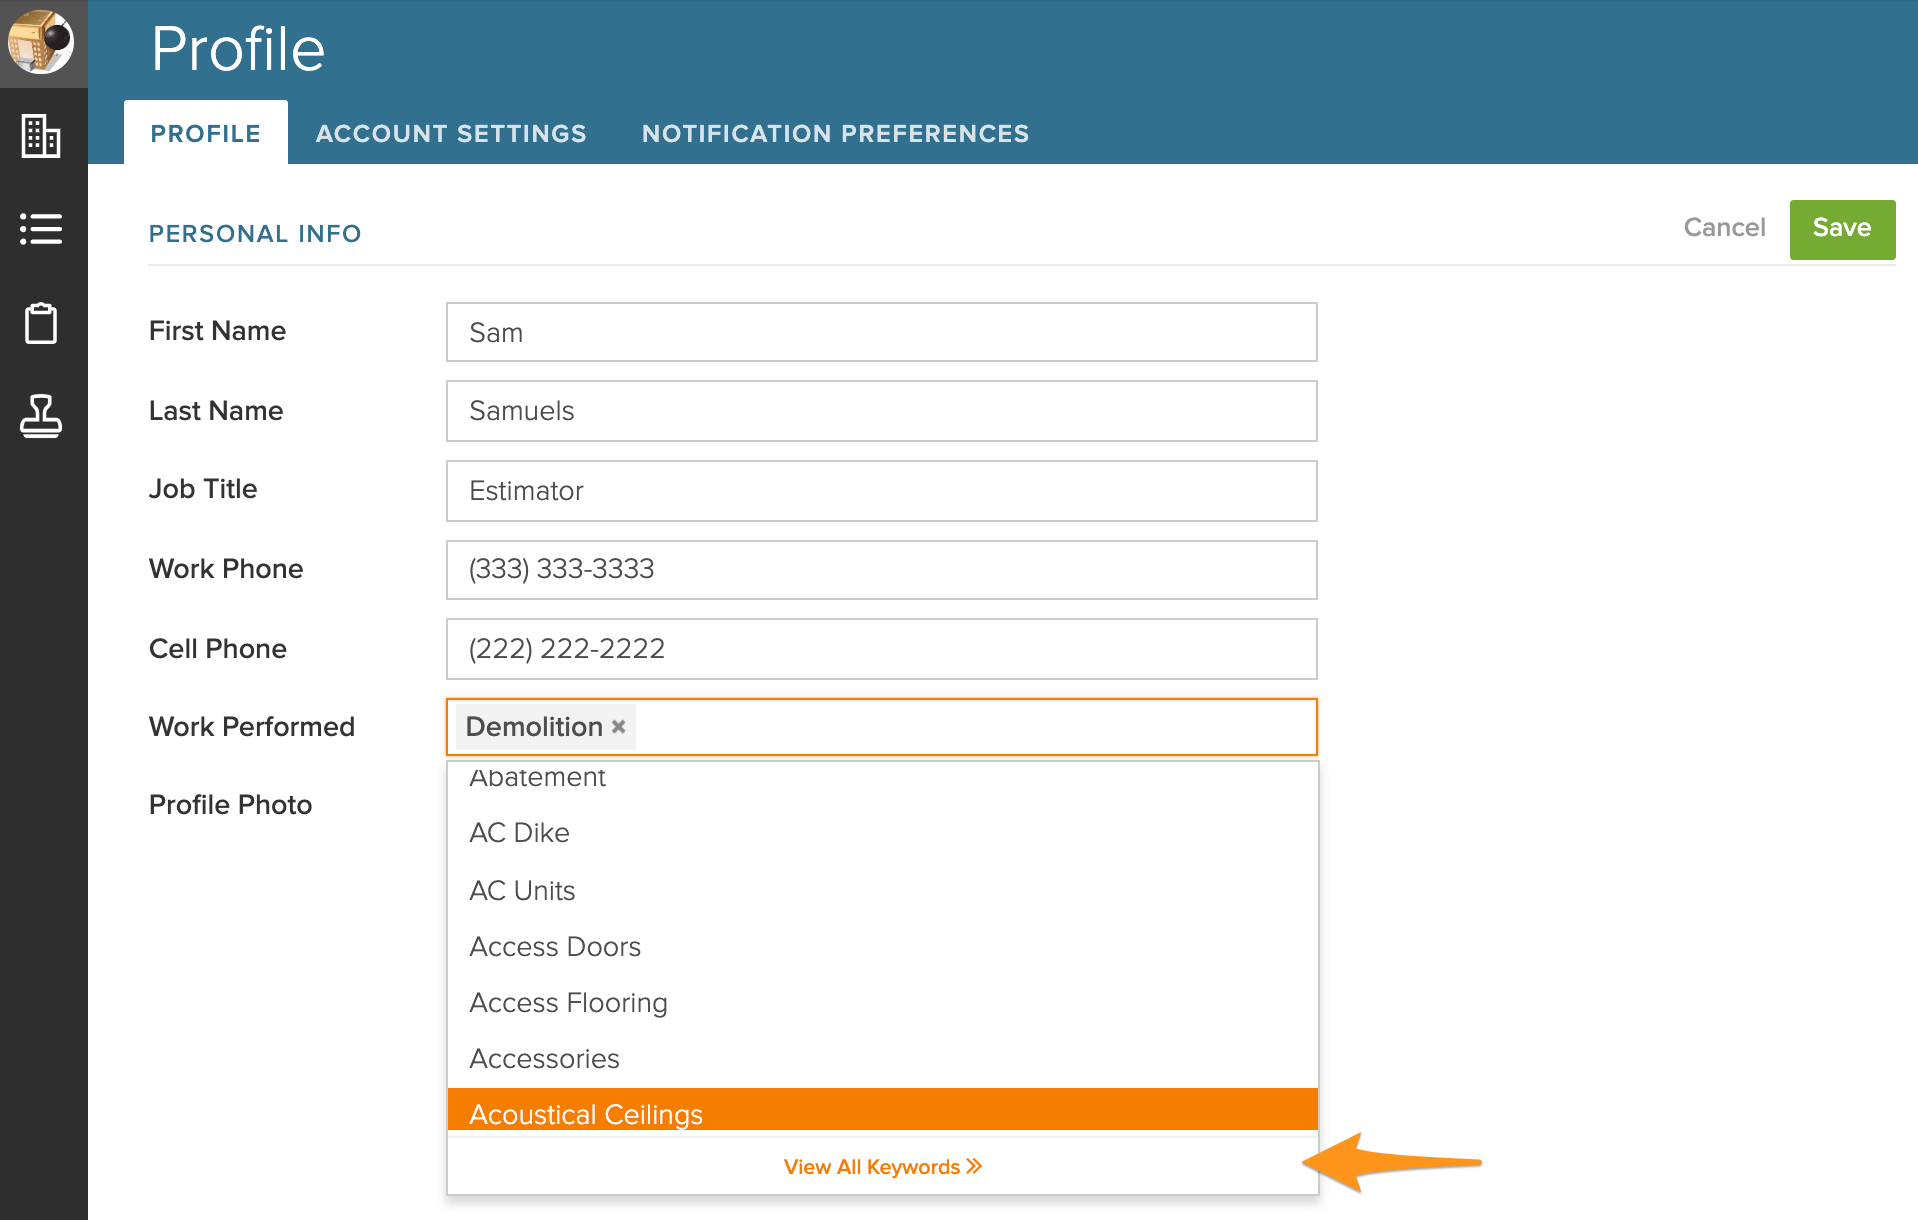This screenshot has width=1918, height=1220.
Task: Switch to the Notification Preferences tab
Action: [x=835, y=133]
